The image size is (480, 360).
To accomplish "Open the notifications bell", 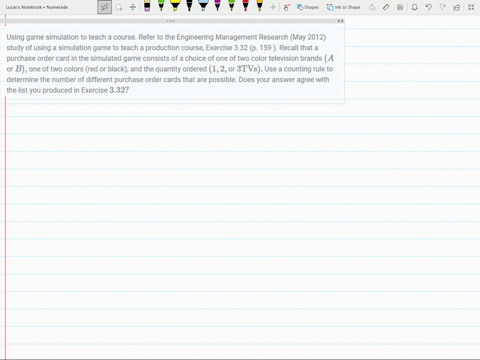I will click(414, 7).
